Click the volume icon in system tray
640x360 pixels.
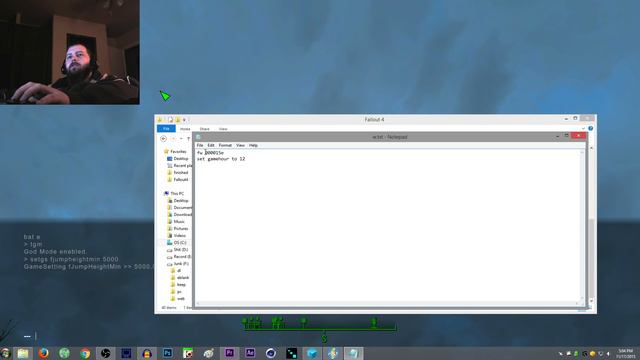coord(608,354)
